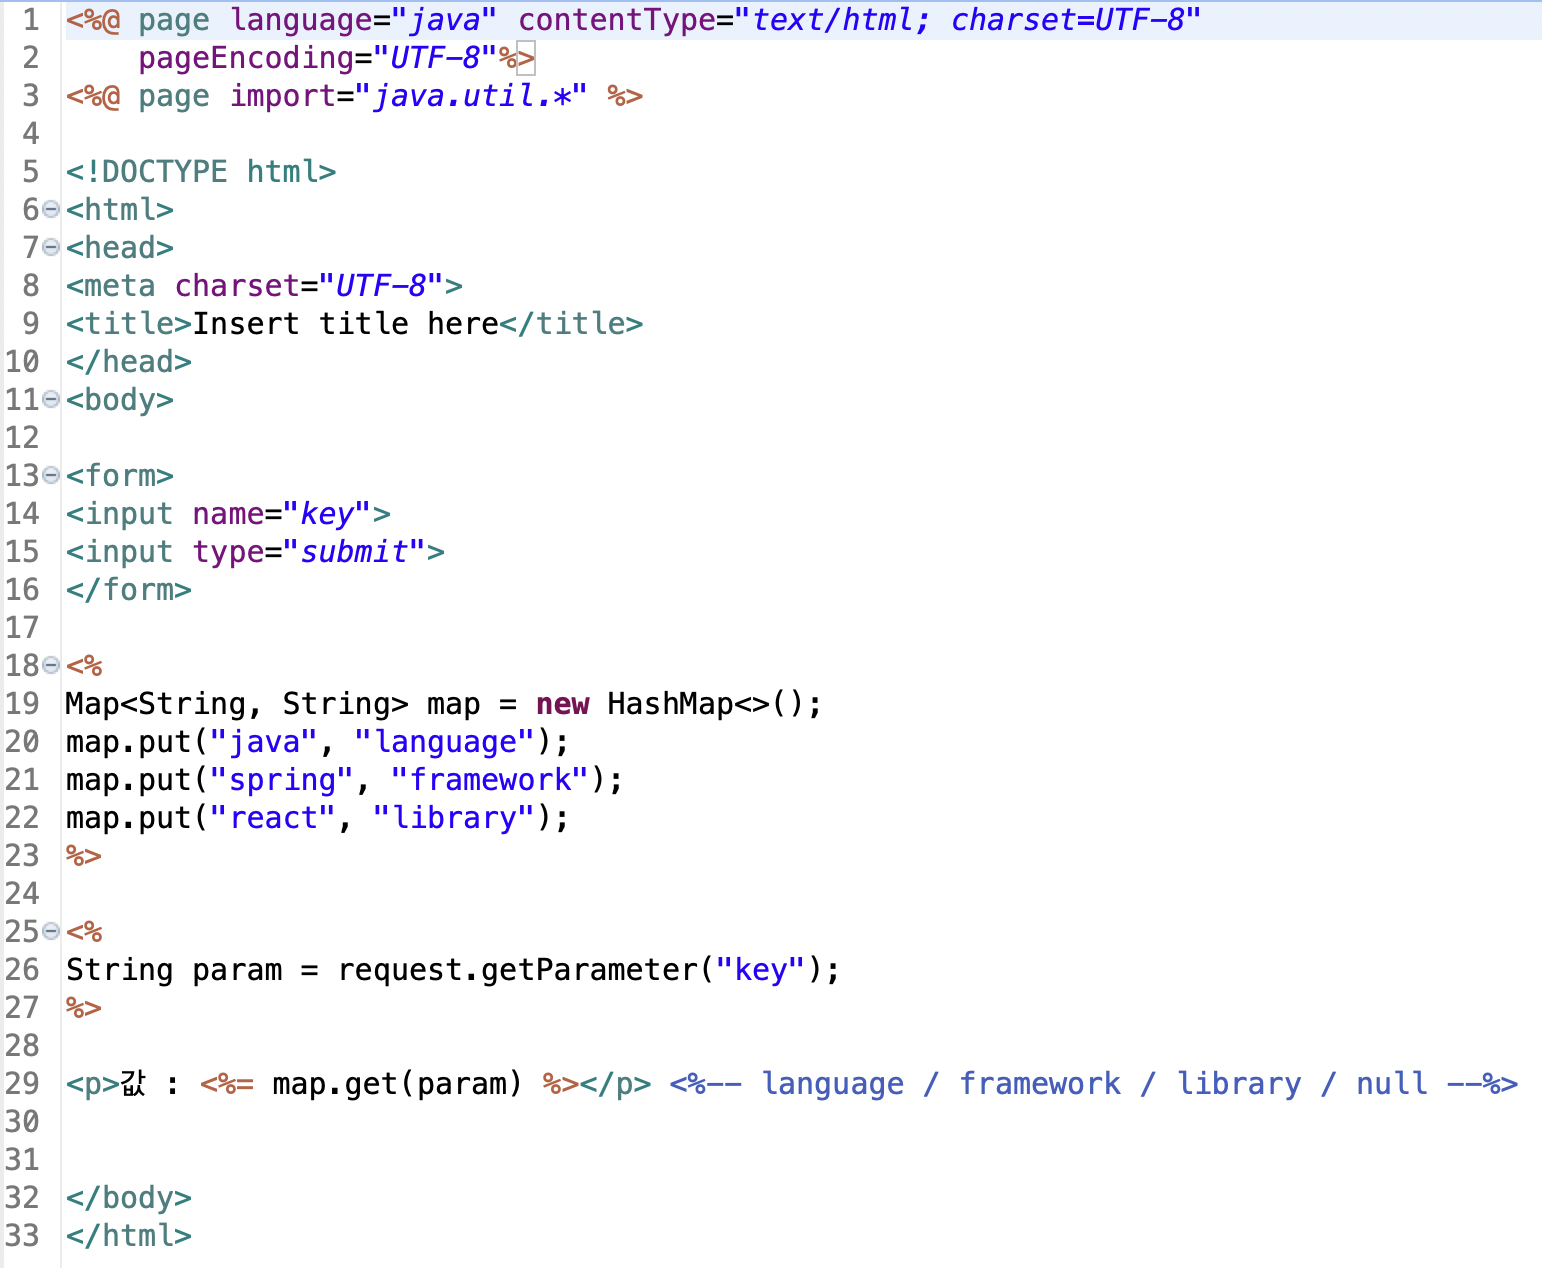Click the '<!DOCTYPE html>' declaration
The height and width of the screenshot is (1268, 1542).
201,172
